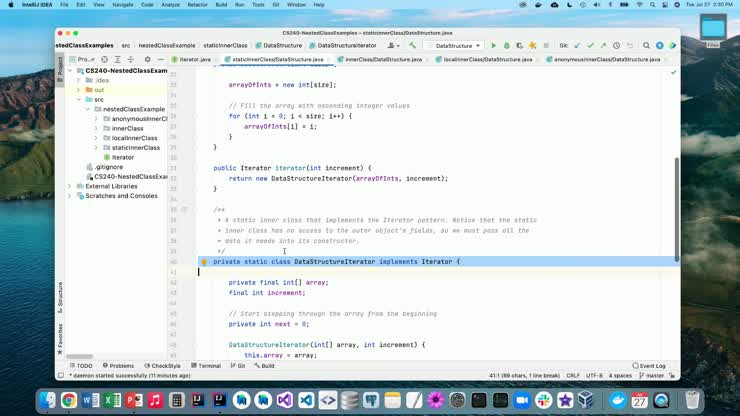Click the intention lightbulb on line 40
The image size is (740, 416).
click(204, 262)
